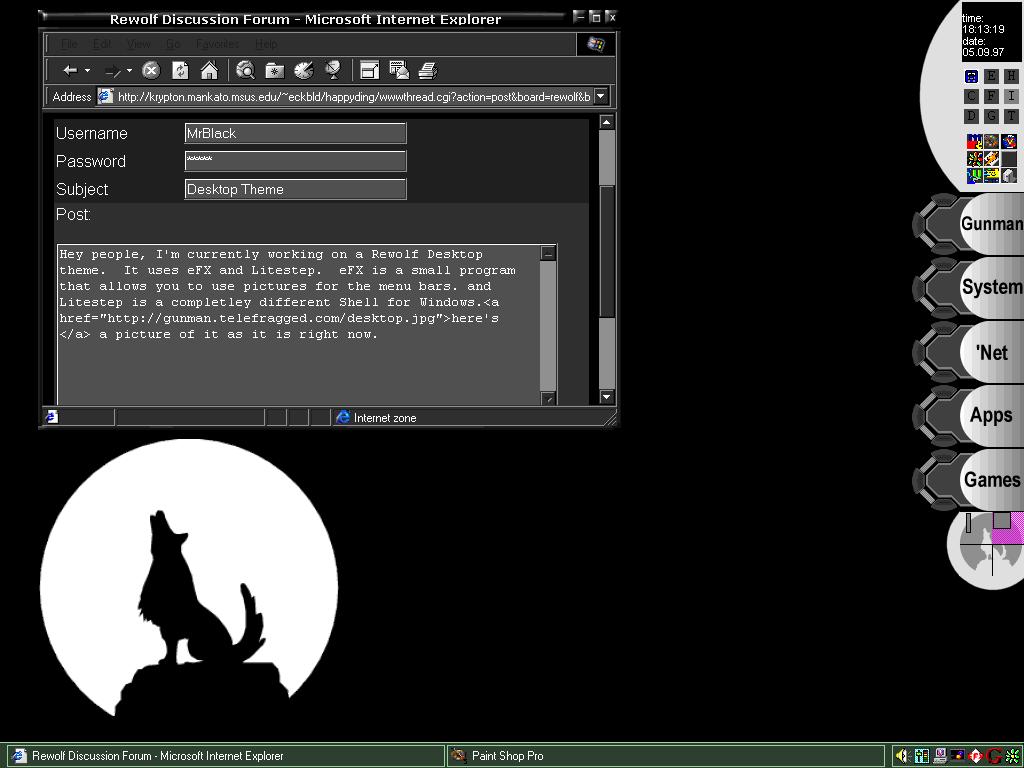Open the Help menu
The image size is (1024, 768).
tap(266, 44)
